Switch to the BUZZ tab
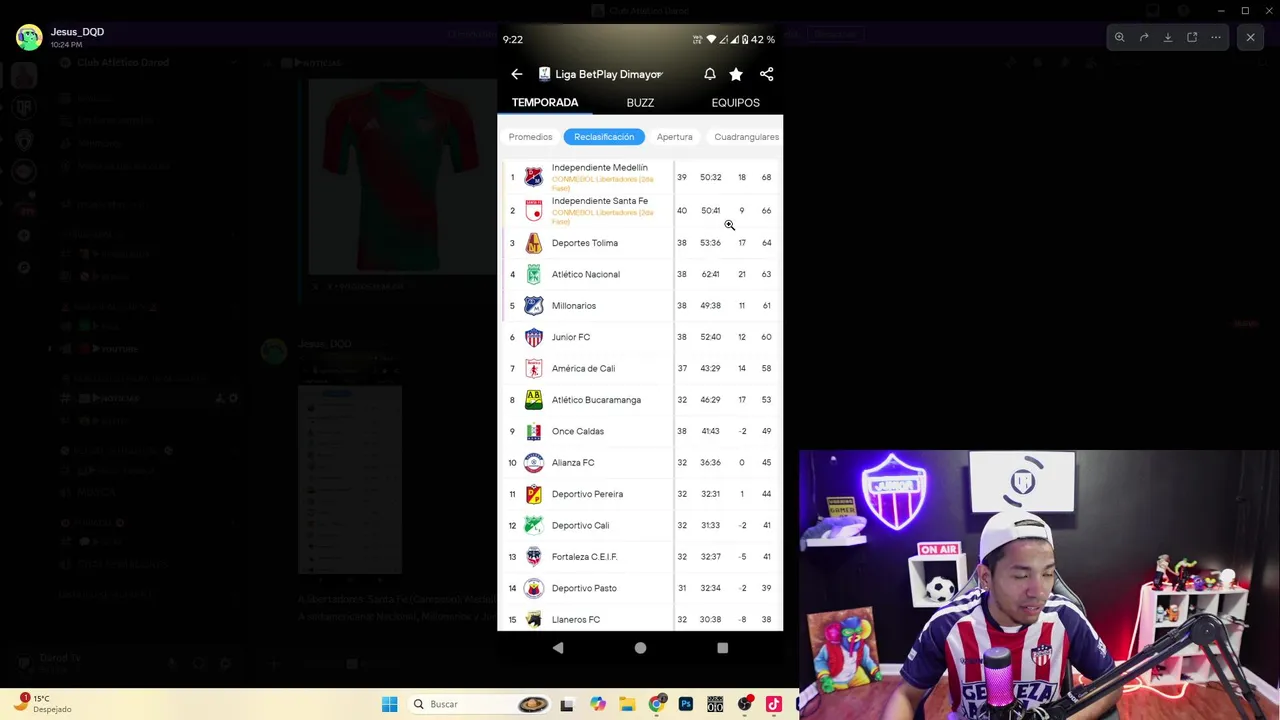This screenshot has width=1280, height=720. point(640,103)
